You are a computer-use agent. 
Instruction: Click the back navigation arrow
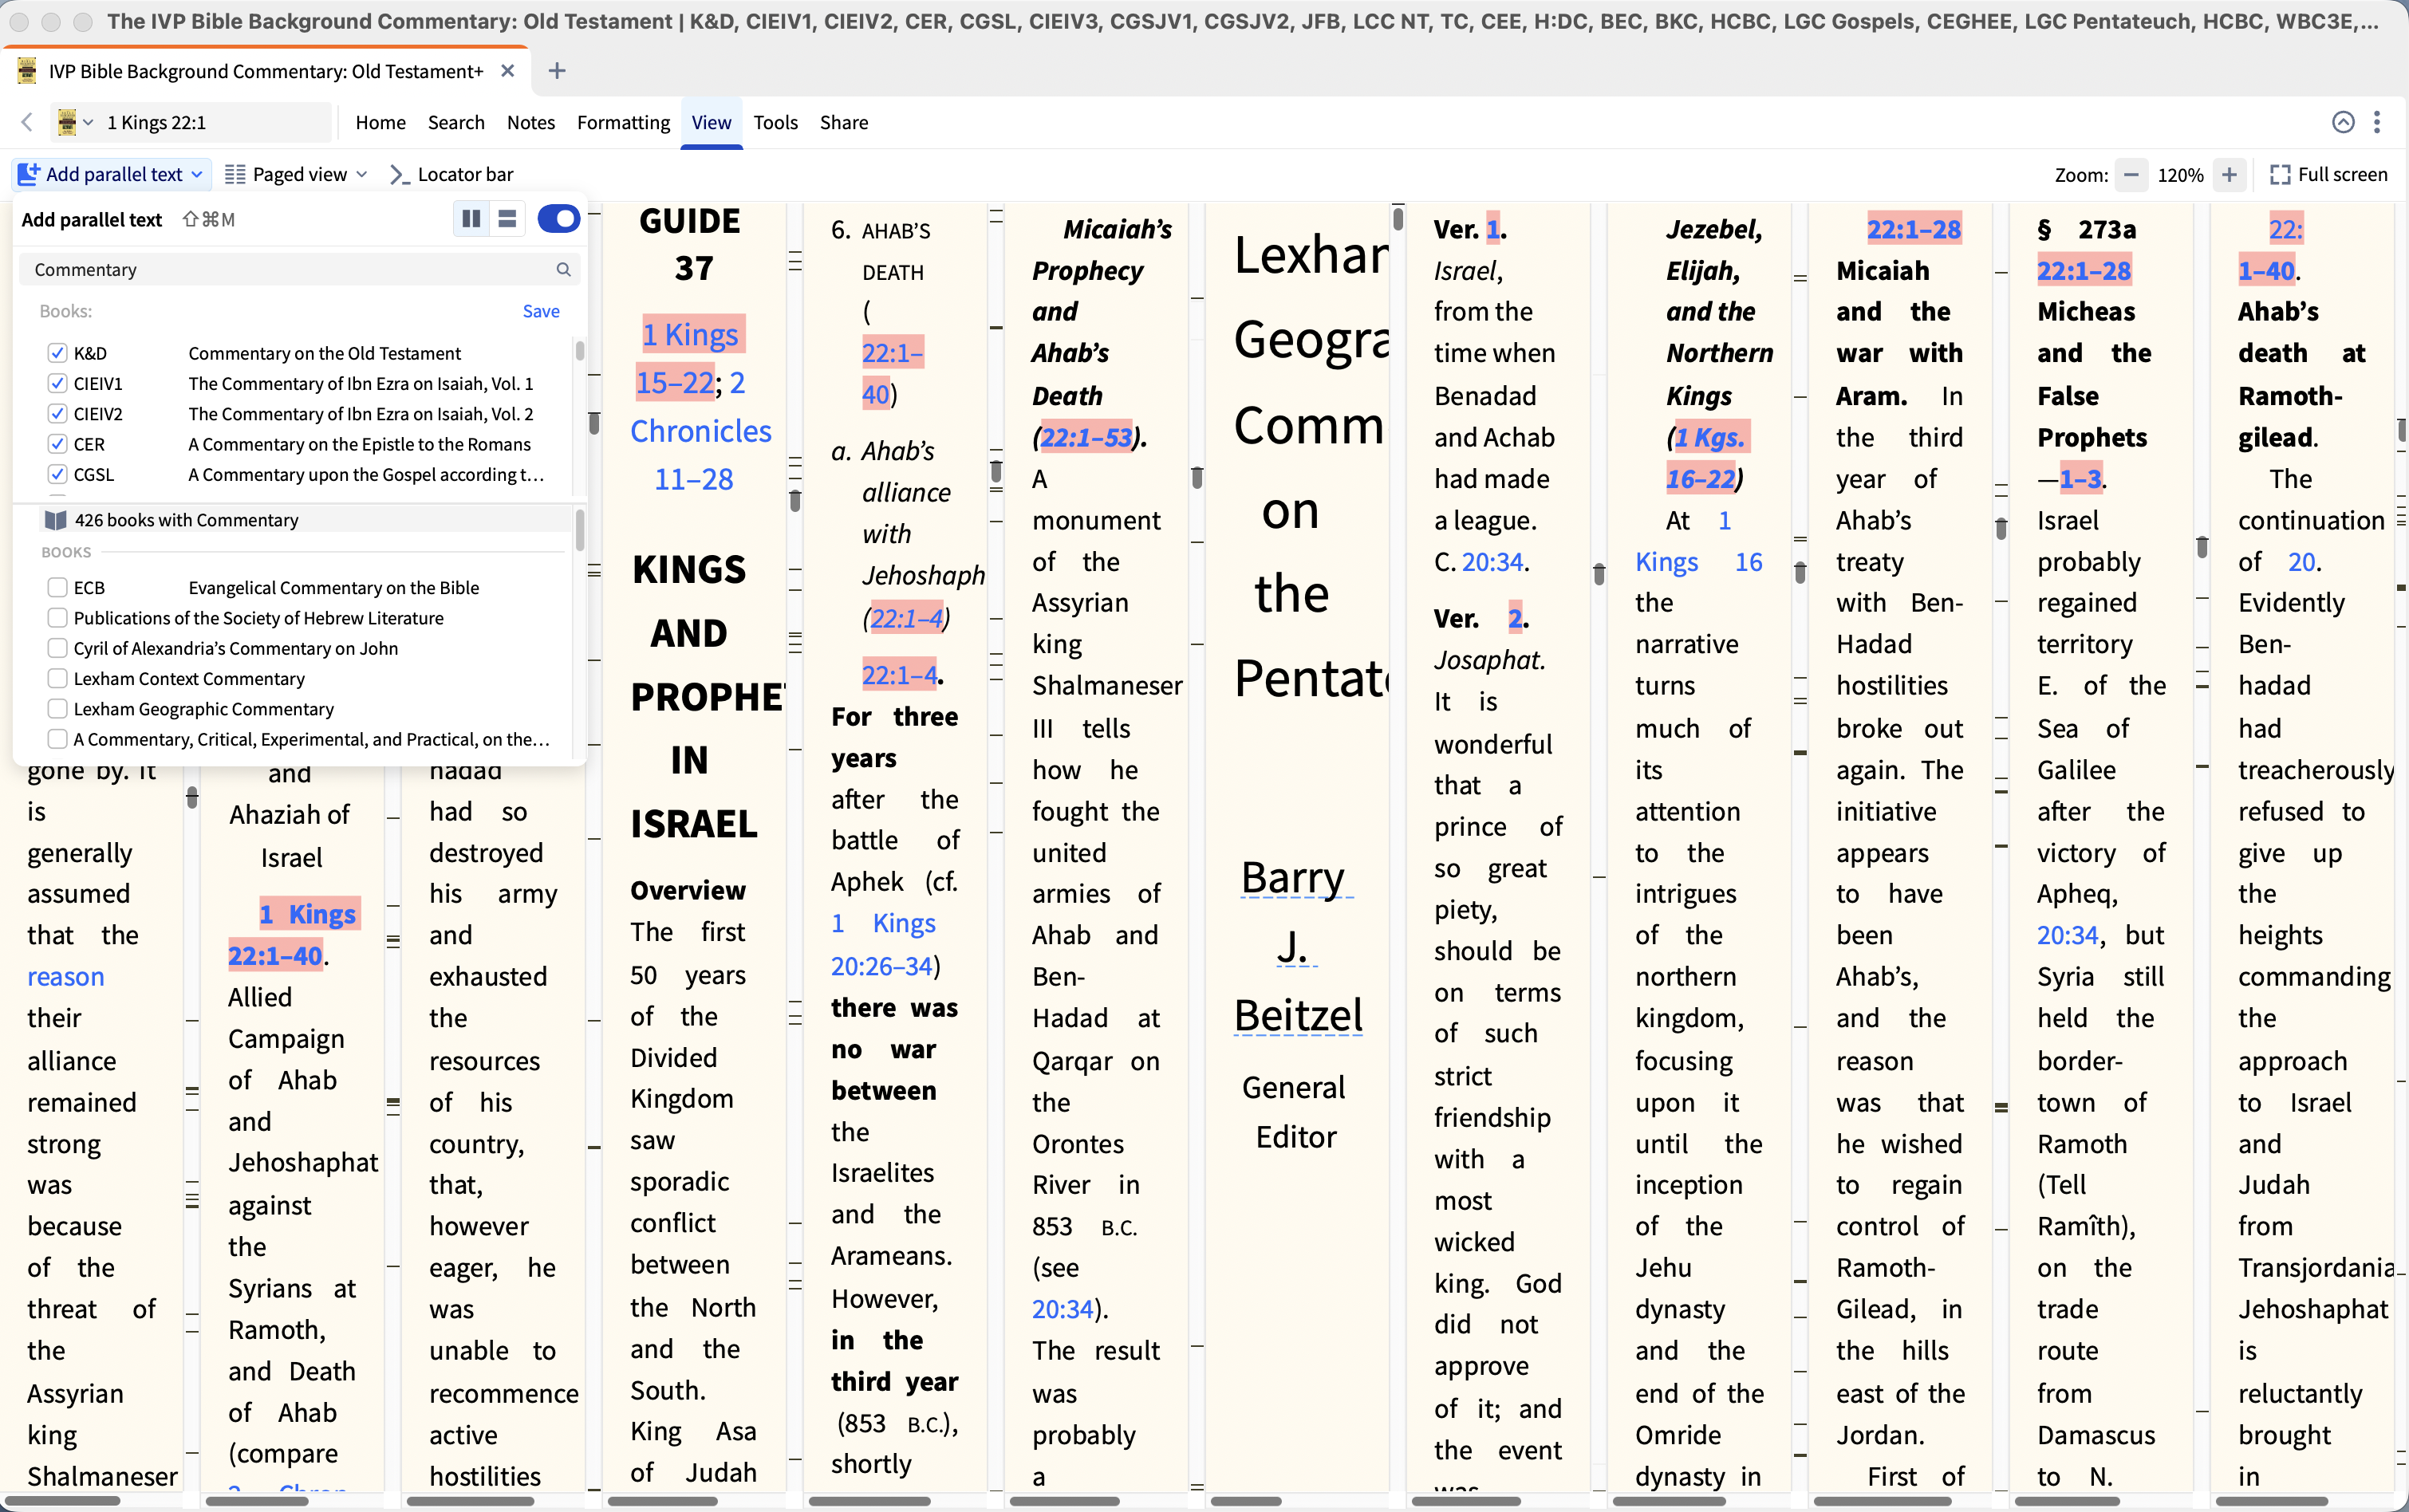[x=27, y=122]
